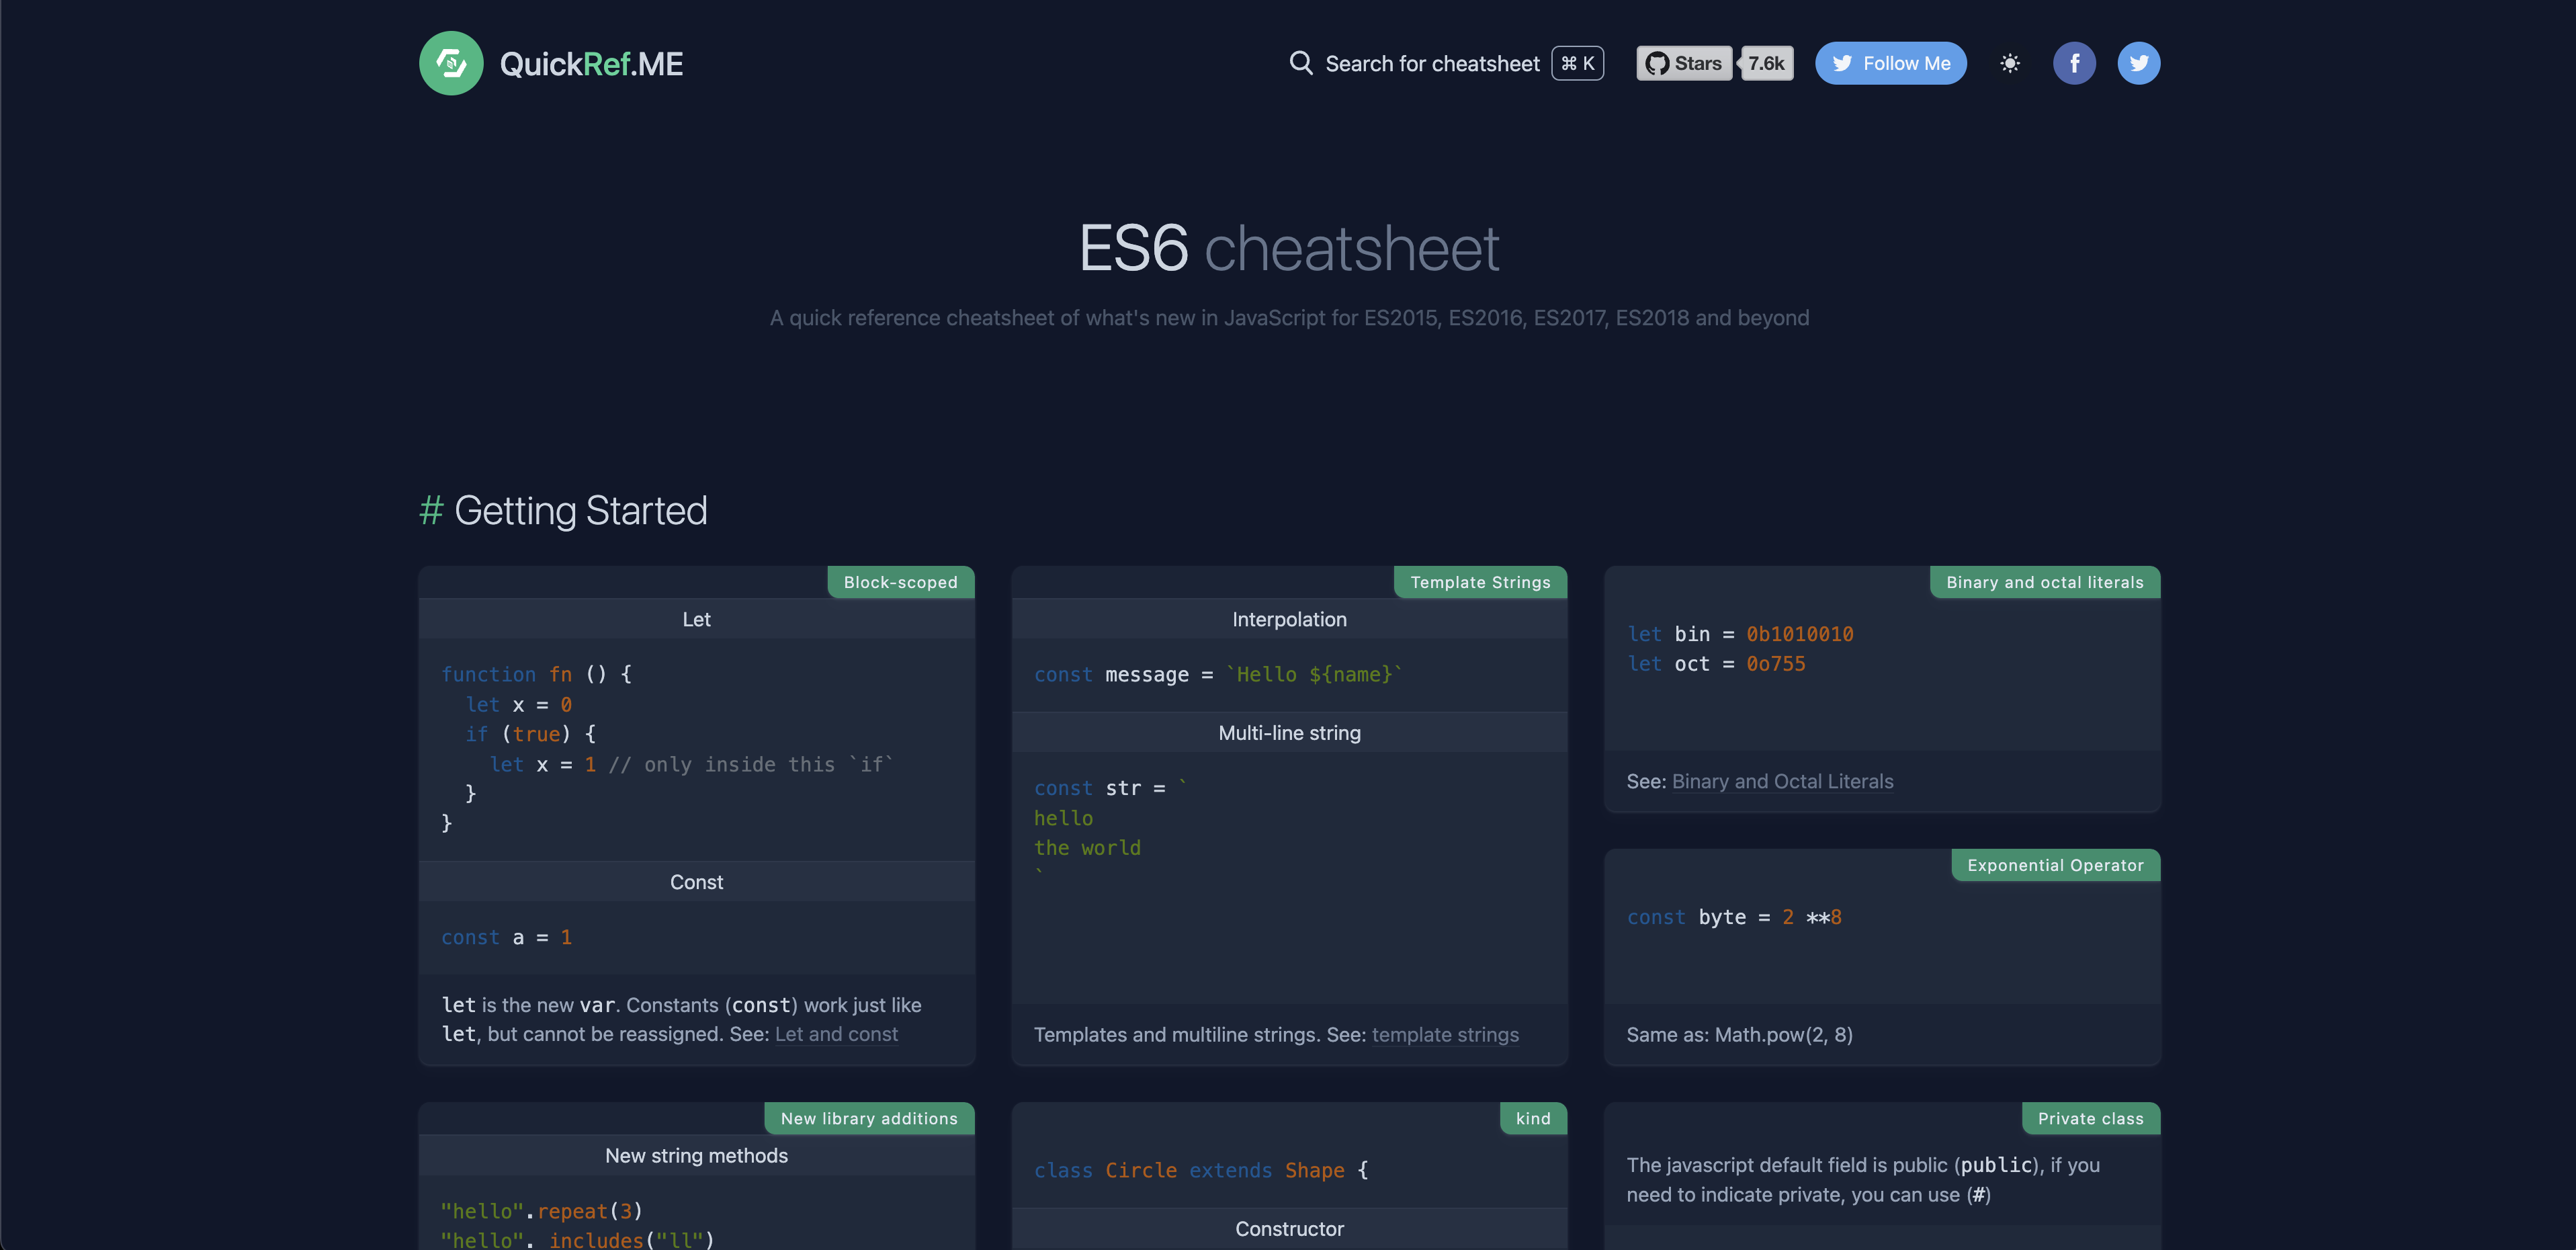Click the page subtitle about ES2015 to ES2018

(x=1289, y=317)
